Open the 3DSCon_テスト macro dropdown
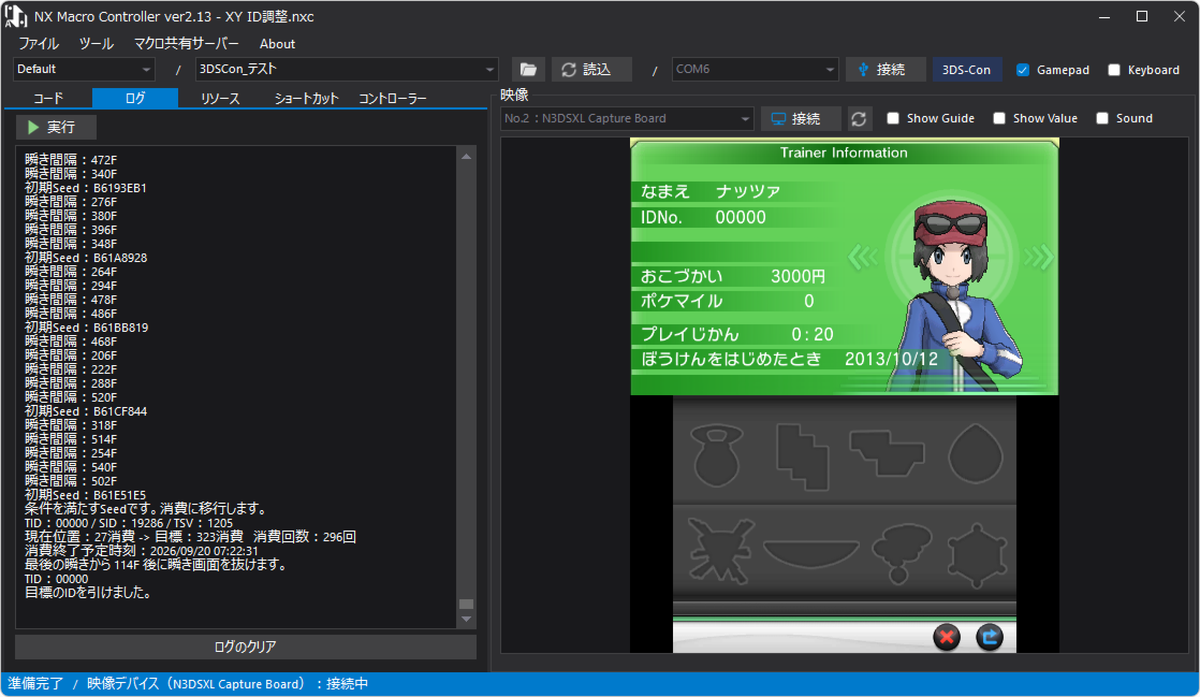 [346, 69]
